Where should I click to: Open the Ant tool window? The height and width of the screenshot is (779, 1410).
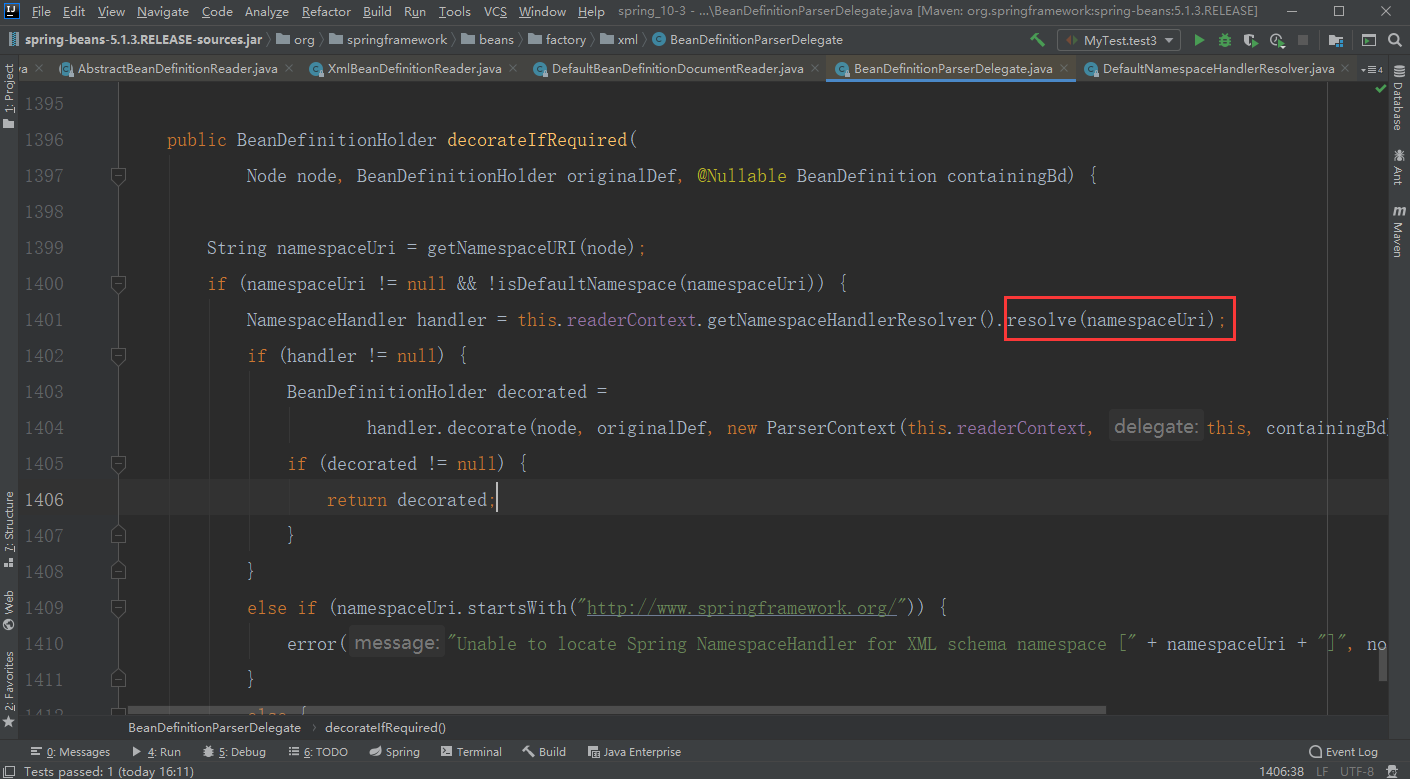coord(1398,168)
